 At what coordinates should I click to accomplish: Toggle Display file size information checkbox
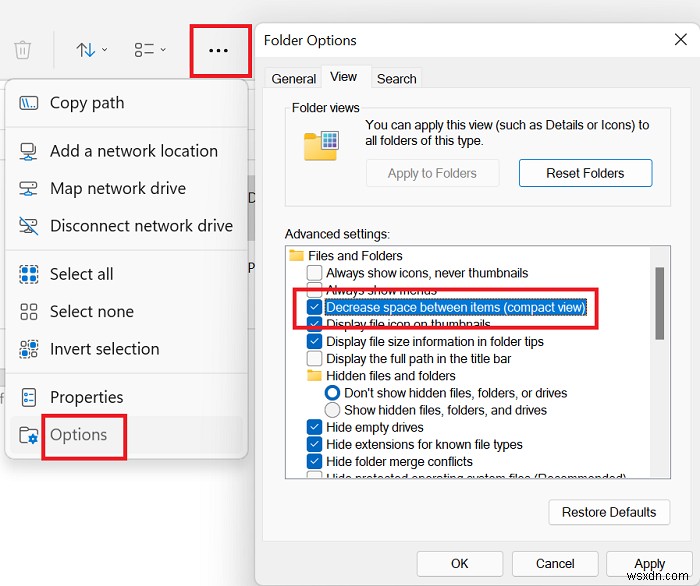(314, 341)
